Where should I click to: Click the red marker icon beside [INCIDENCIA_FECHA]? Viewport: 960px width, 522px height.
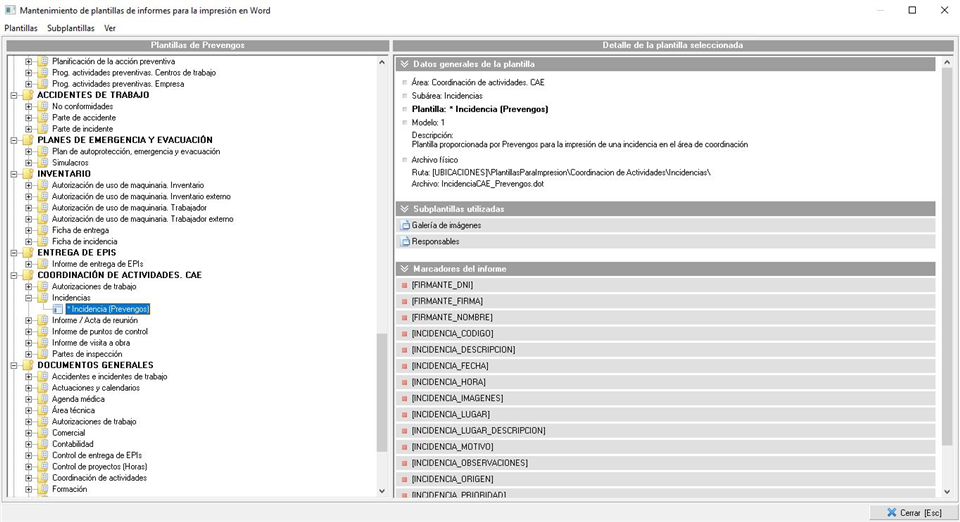pyautogui.click(x=405, y=366)
